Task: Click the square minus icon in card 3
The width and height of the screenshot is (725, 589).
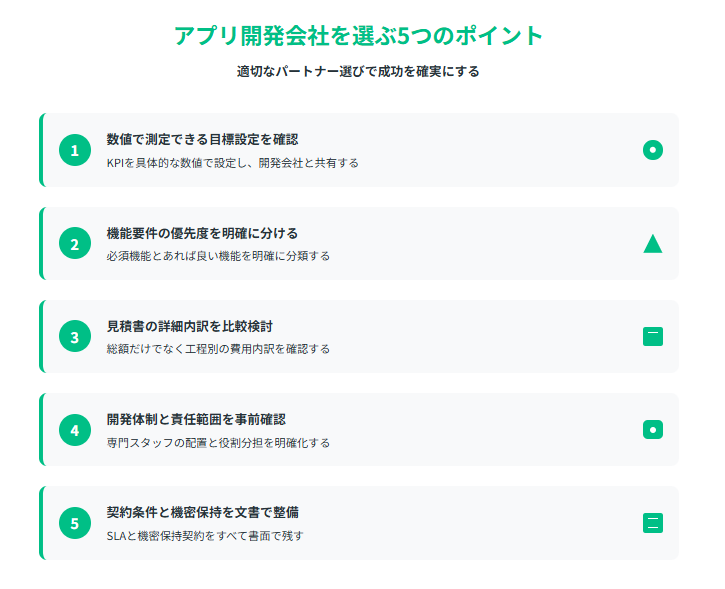Action: coord(653,337)
